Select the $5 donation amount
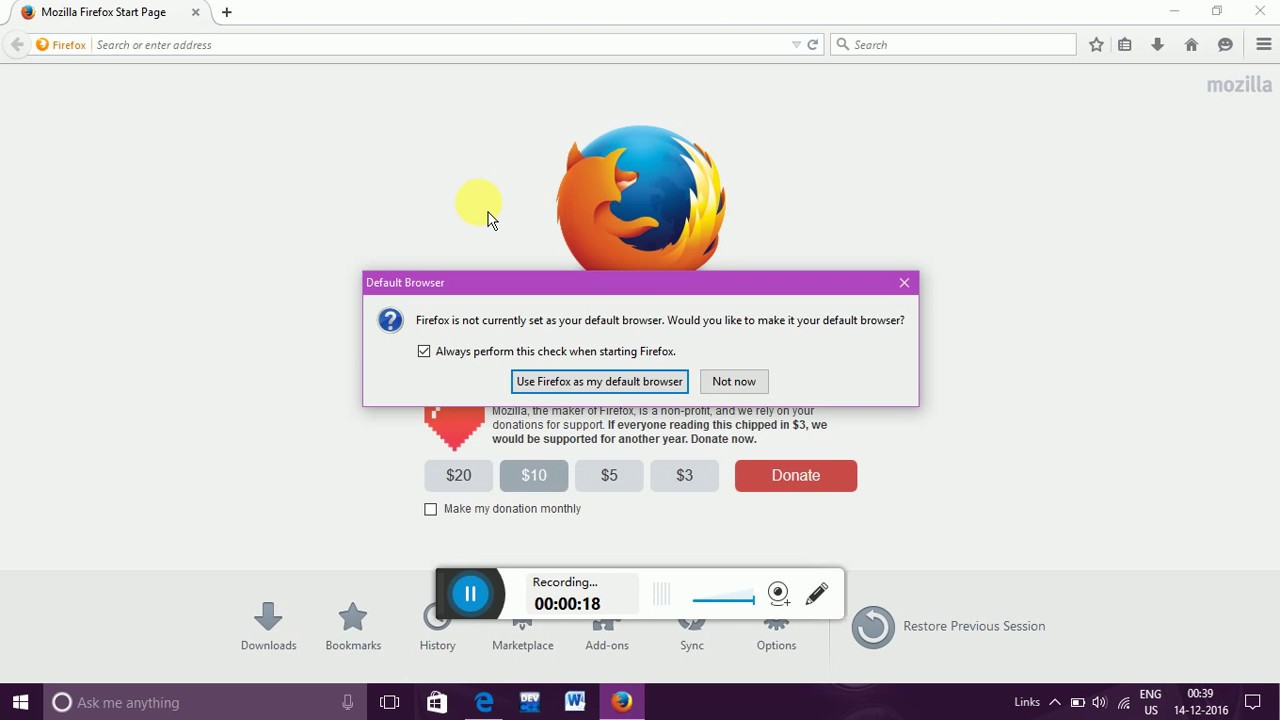This screenshot has height=720, width=1280. [x=609, y=475]
